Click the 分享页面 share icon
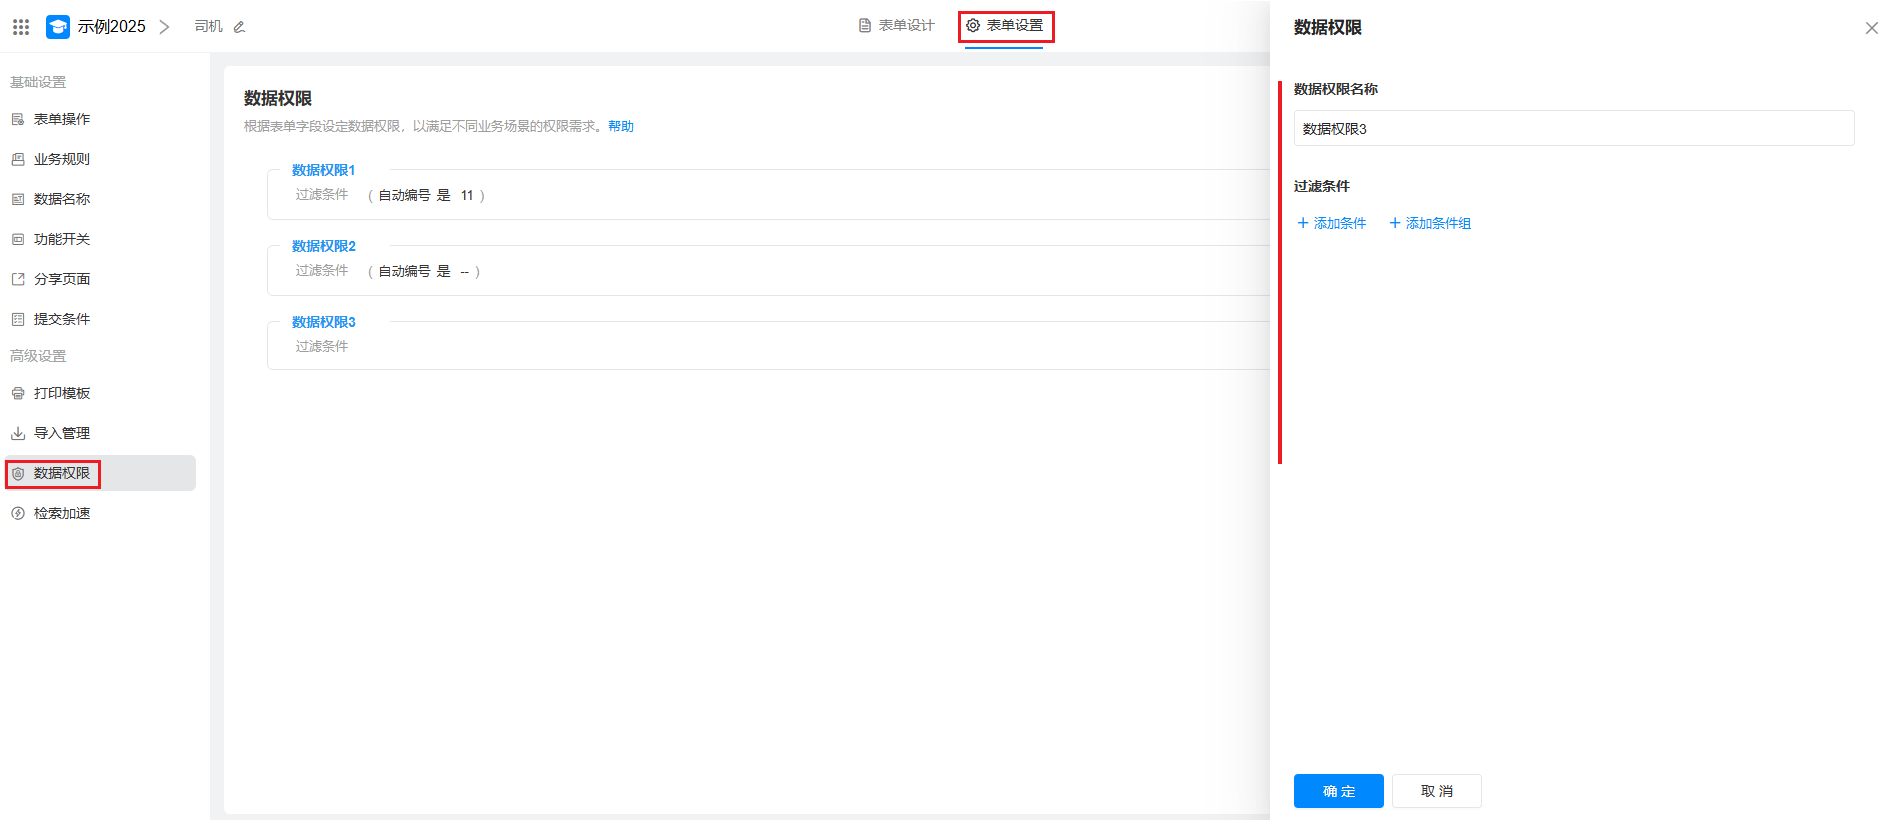 (x=18, y=280)
